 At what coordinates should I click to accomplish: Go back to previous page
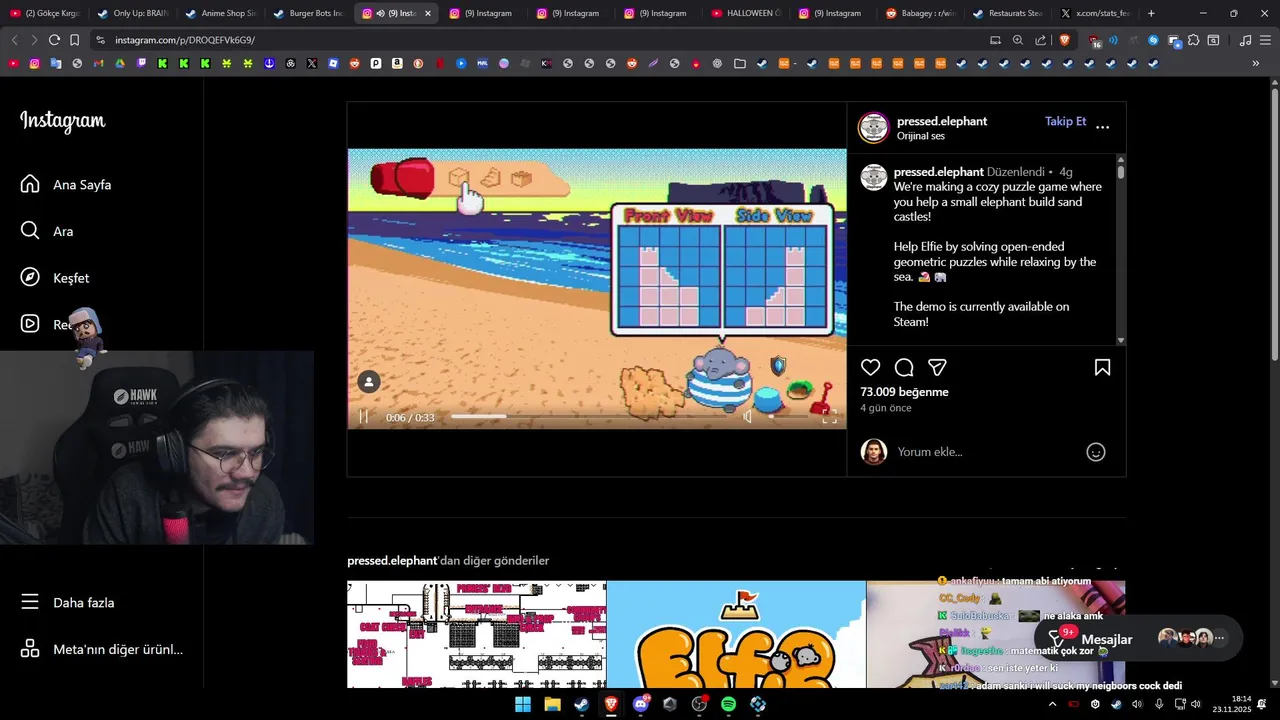tap(14, 40)
